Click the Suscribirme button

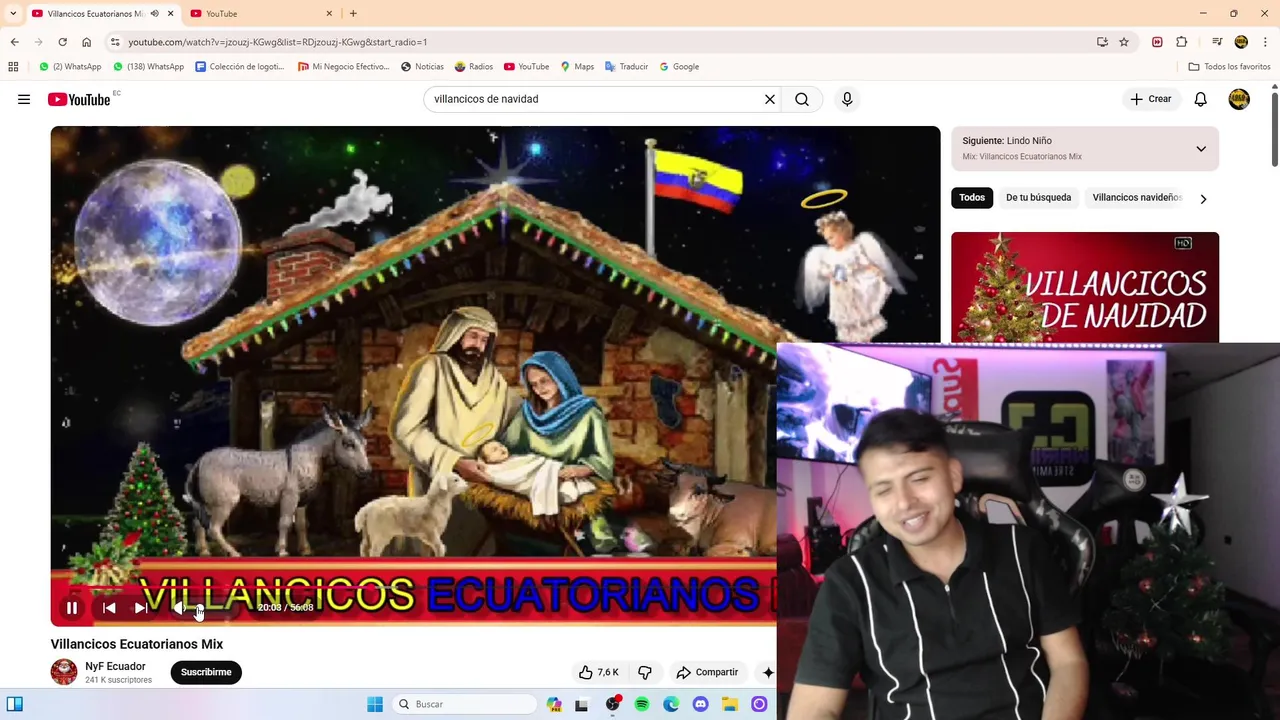pyautogui.click(x=206, y=672)
